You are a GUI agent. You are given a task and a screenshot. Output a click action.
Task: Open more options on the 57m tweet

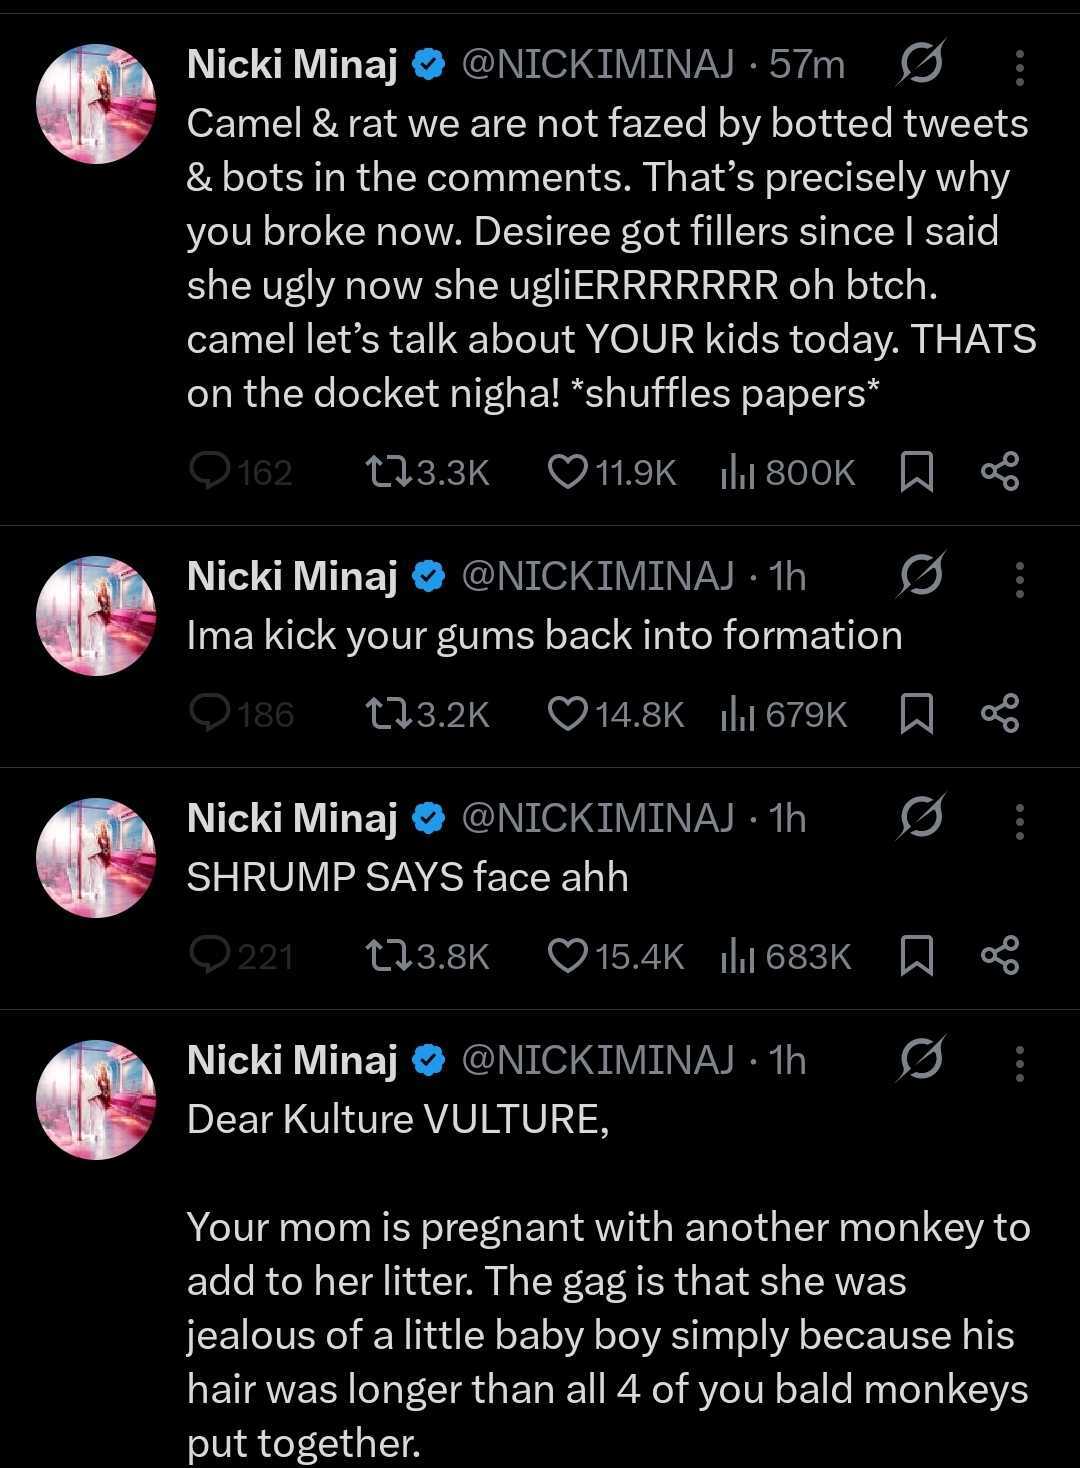tap(1019, 66)
